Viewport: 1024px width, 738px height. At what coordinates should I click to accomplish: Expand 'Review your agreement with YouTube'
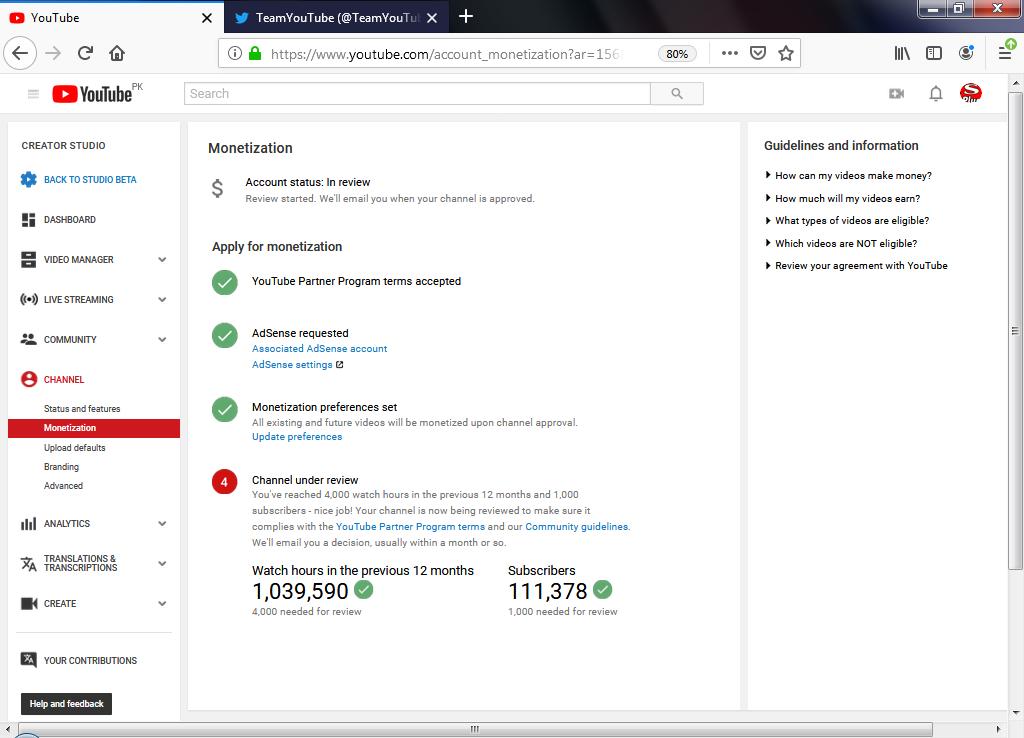tap(856, 265)
